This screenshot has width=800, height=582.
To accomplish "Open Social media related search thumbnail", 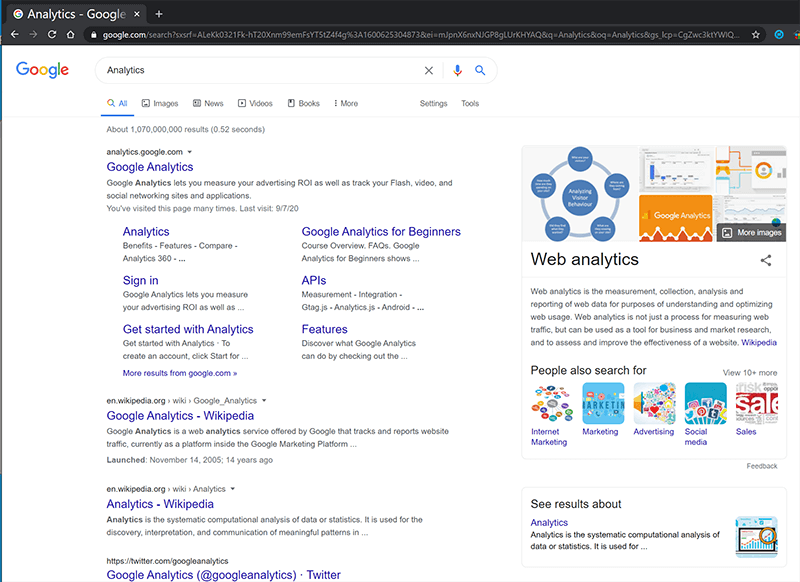I will [x=705, y=403].
